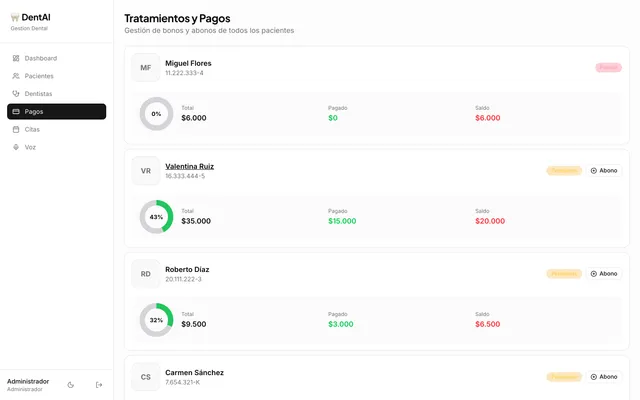Click the Dentistas stethoscope icon
The height and width of the screenshot is (400, 640).
click(x=16, y=93)
